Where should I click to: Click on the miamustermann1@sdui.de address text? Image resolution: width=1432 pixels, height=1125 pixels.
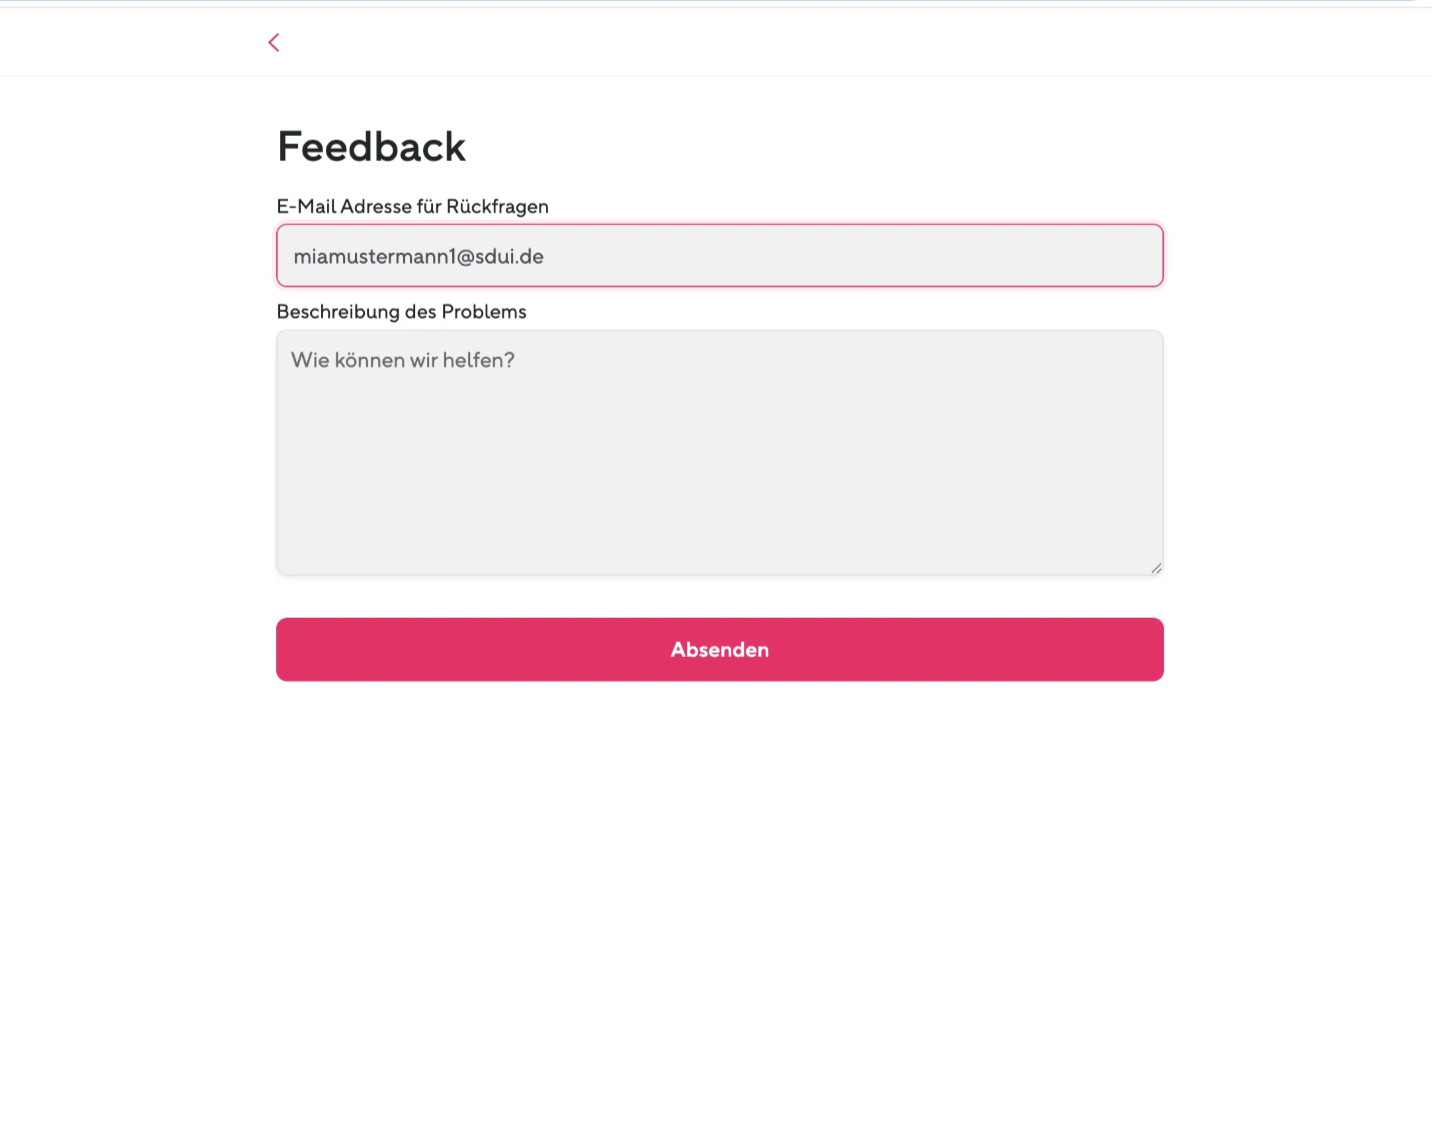pos(419,257)
